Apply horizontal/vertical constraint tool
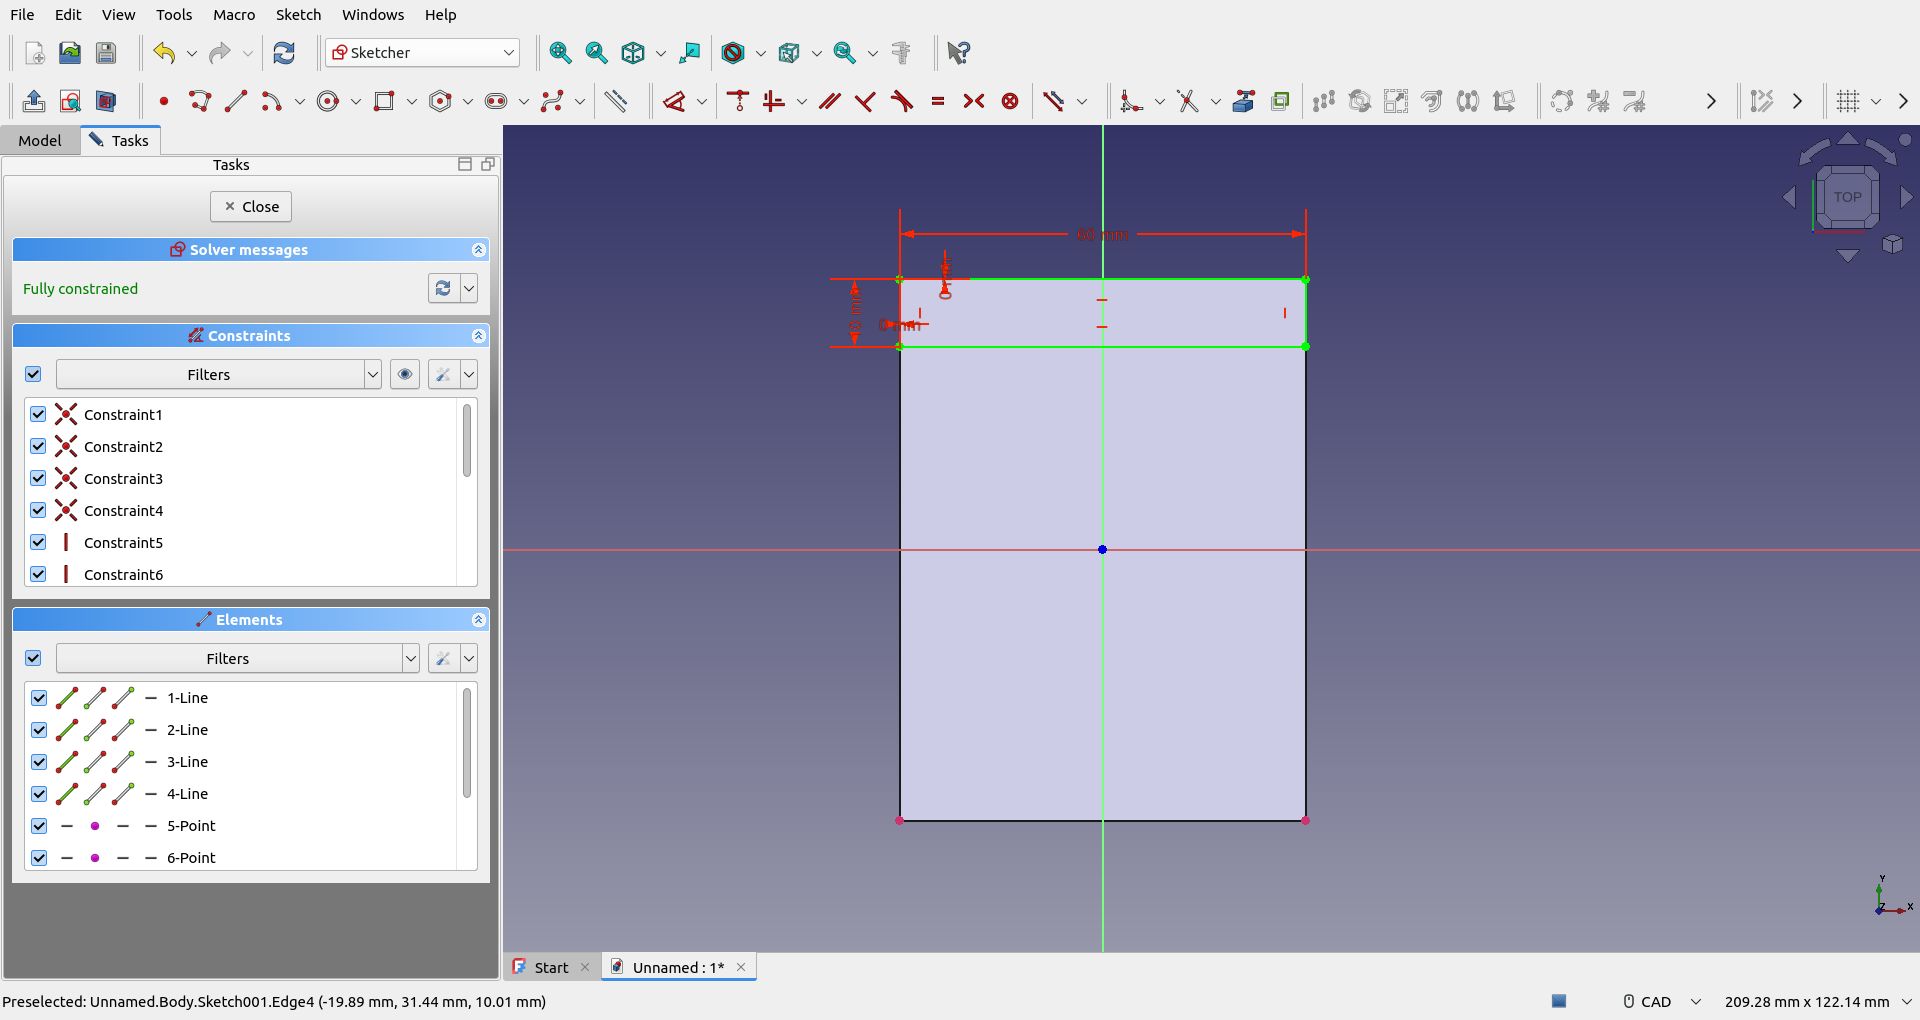Screen dimensions: 1920x1020 [774, 101]
